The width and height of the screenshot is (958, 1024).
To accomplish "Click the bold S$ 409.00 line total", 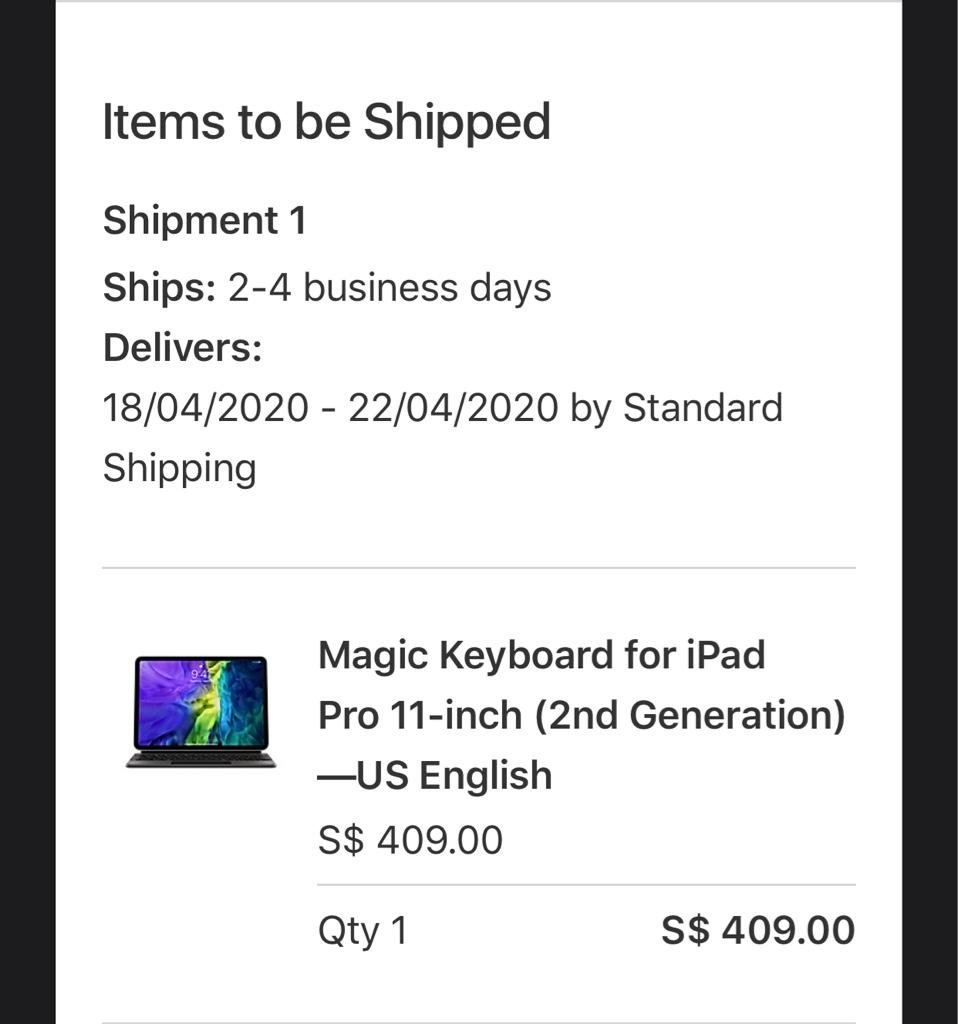I will point(757,931).
